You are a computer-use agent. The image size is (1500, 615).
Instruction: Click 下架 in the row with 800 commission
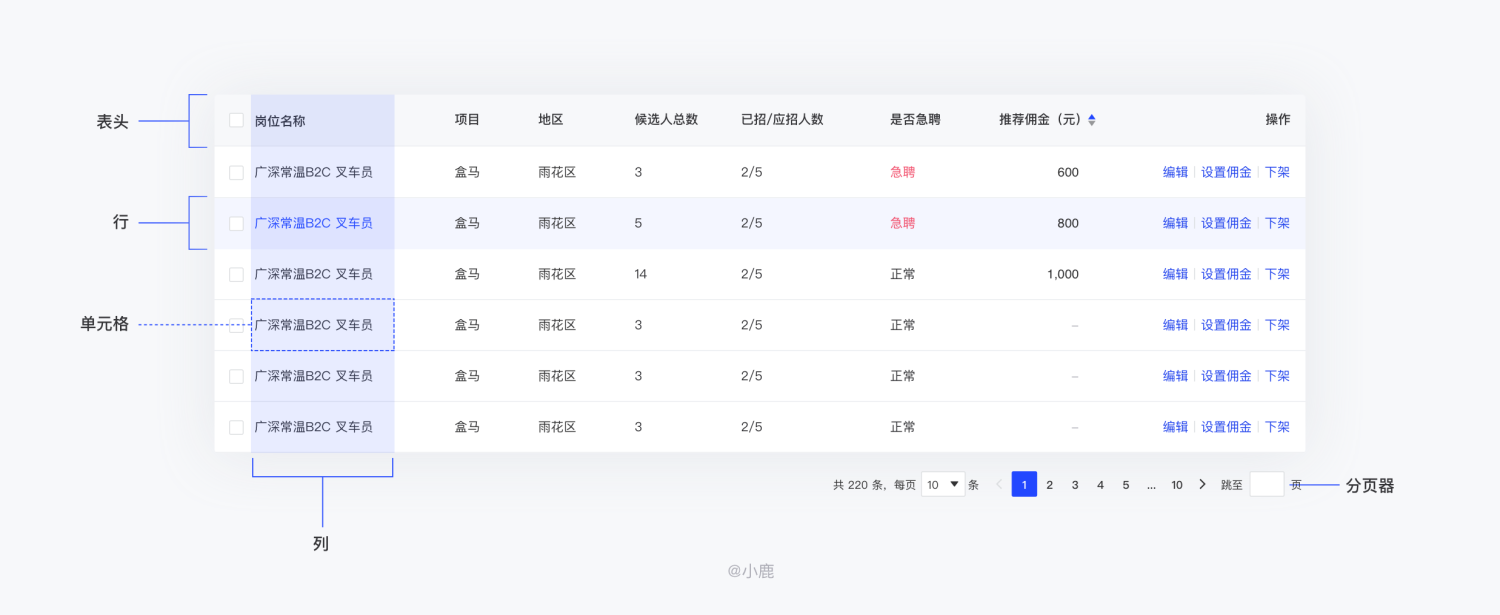pyautogui.click(x=1277, y=223)
